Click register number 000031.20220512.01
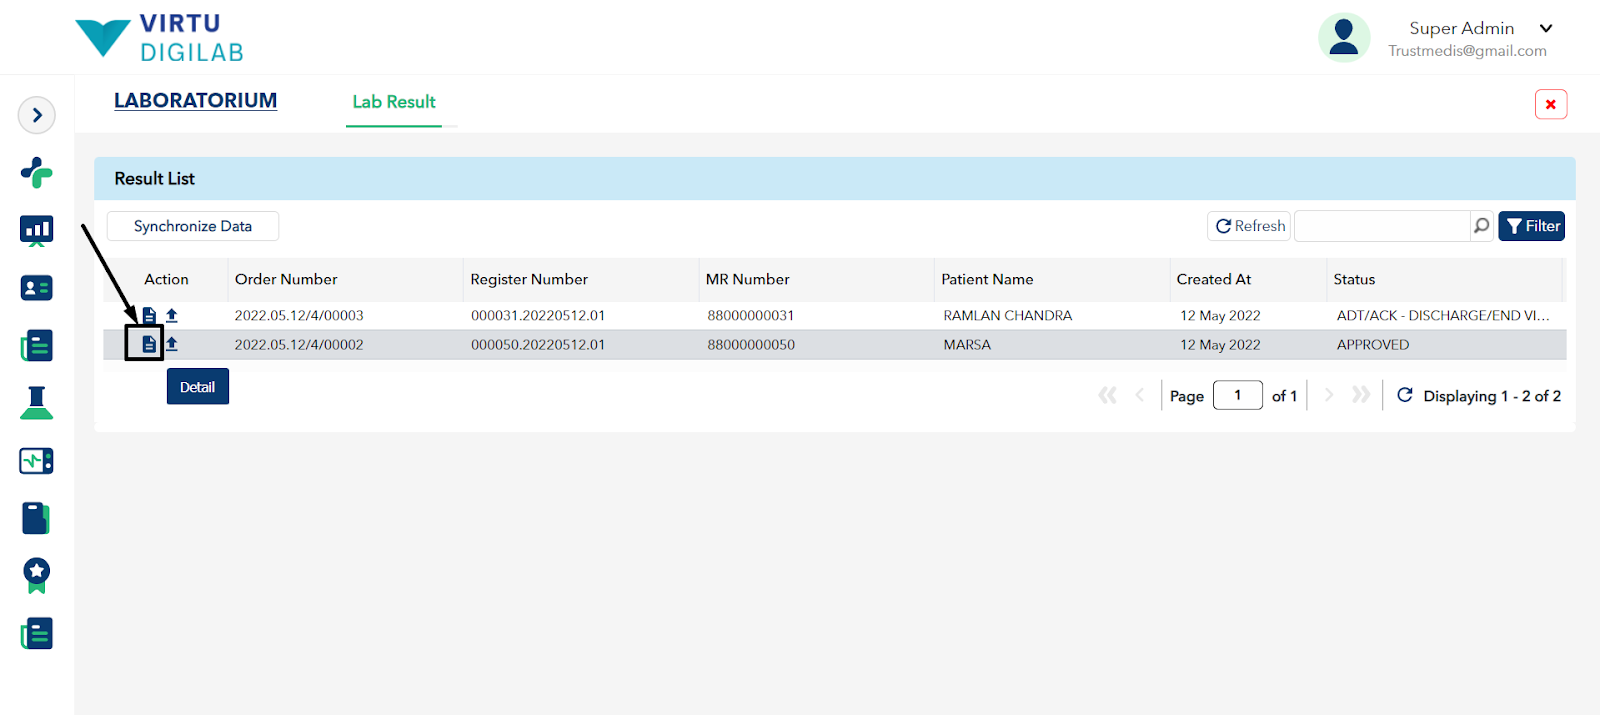This screenshot has height=715, width=1600. pos(538,316)
